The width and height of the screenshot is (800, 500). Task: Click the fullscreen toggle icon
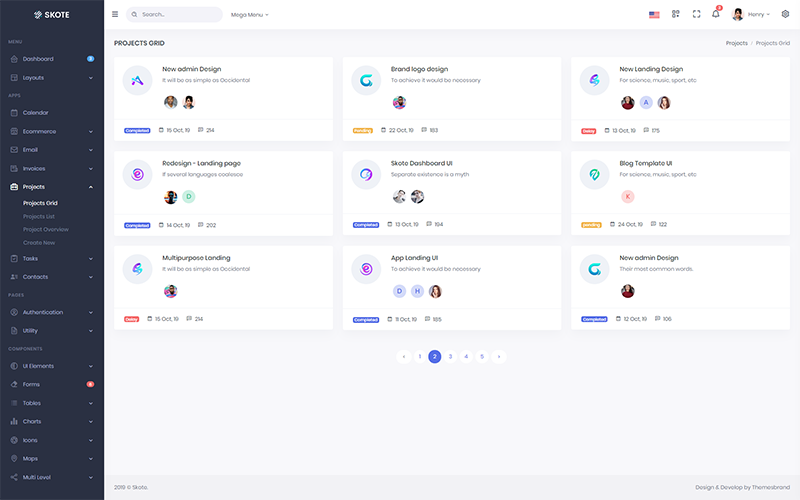click(696, 14)
